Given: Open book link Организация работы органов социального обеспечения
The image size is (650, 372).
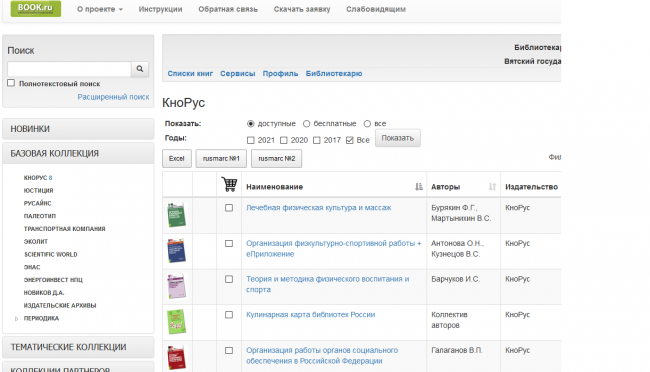Looking at the screenshot, I should [322, 355].
